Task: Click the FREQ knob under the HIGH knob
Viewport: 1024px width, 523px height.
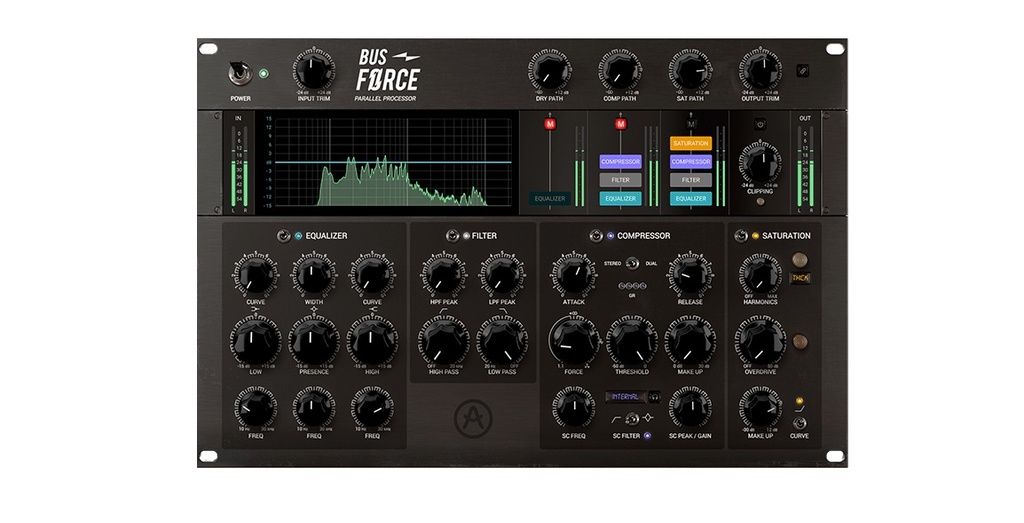Action: [x=372, y=408]
